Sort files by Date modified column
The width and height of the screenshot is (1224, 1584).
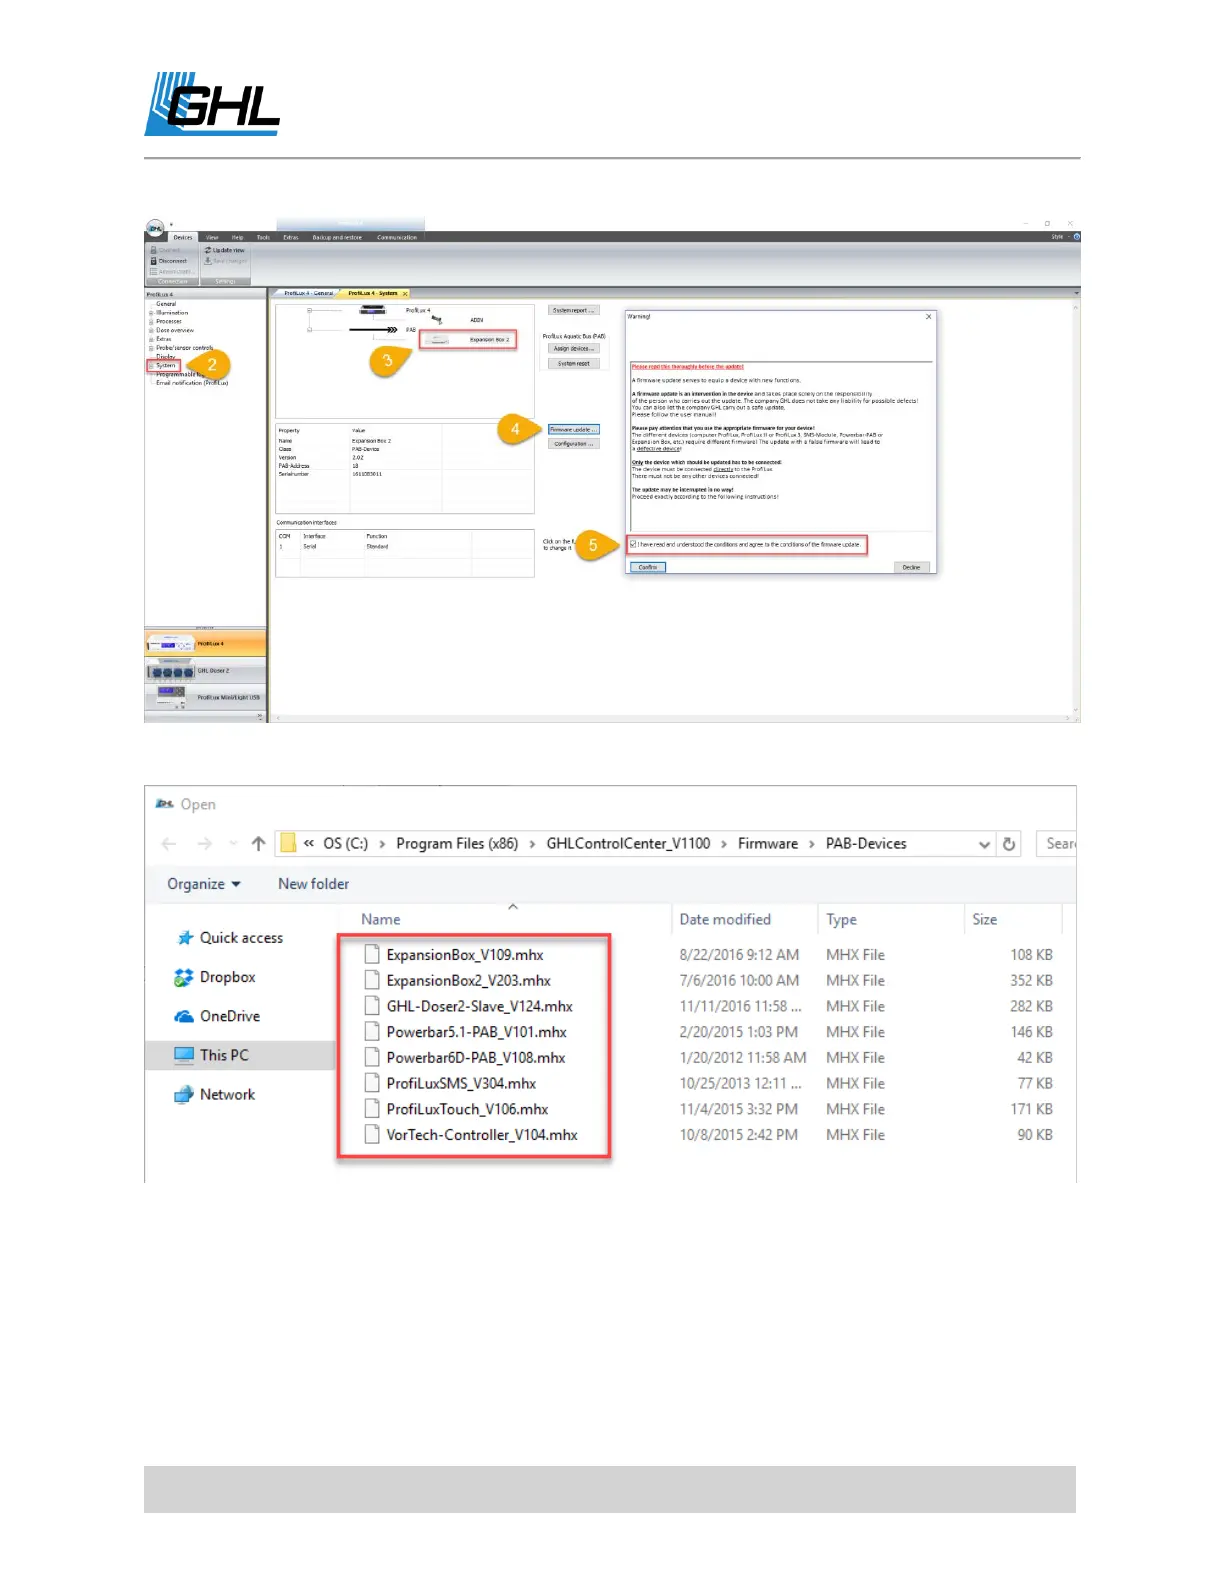(725, 920)
